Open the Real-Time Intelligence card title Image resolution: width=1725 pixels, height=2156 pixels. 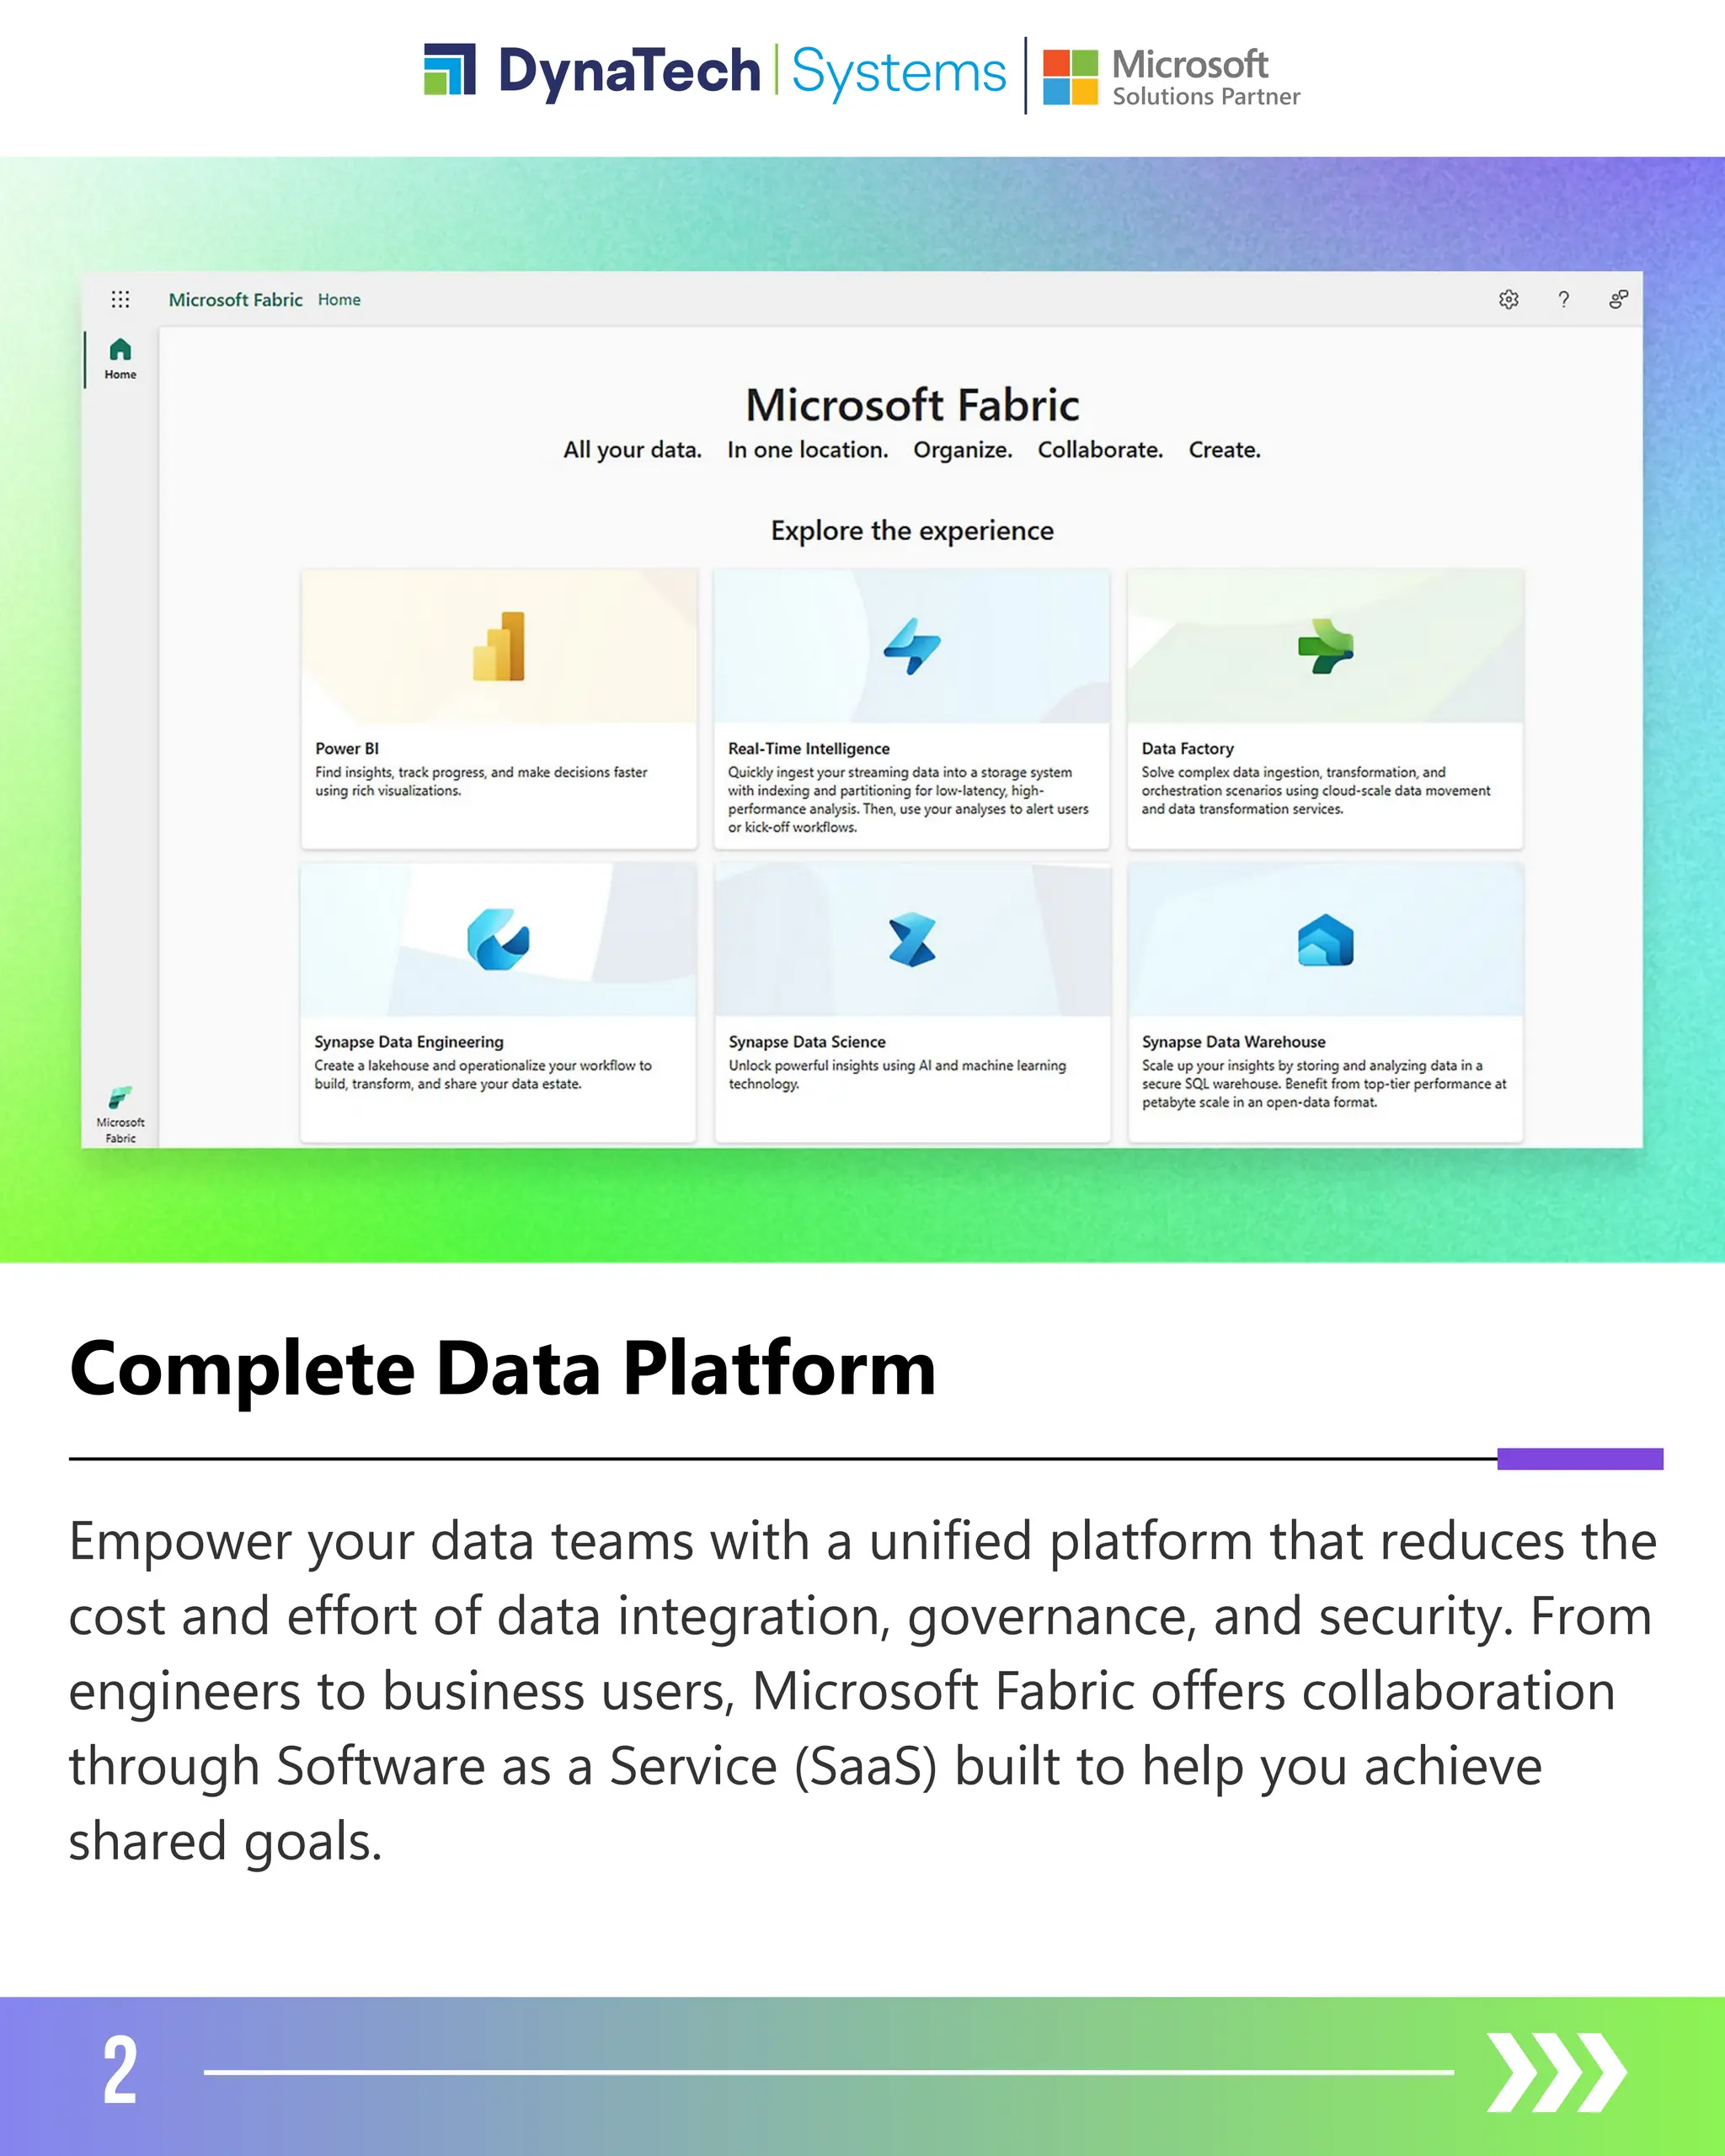click(808, 748)
